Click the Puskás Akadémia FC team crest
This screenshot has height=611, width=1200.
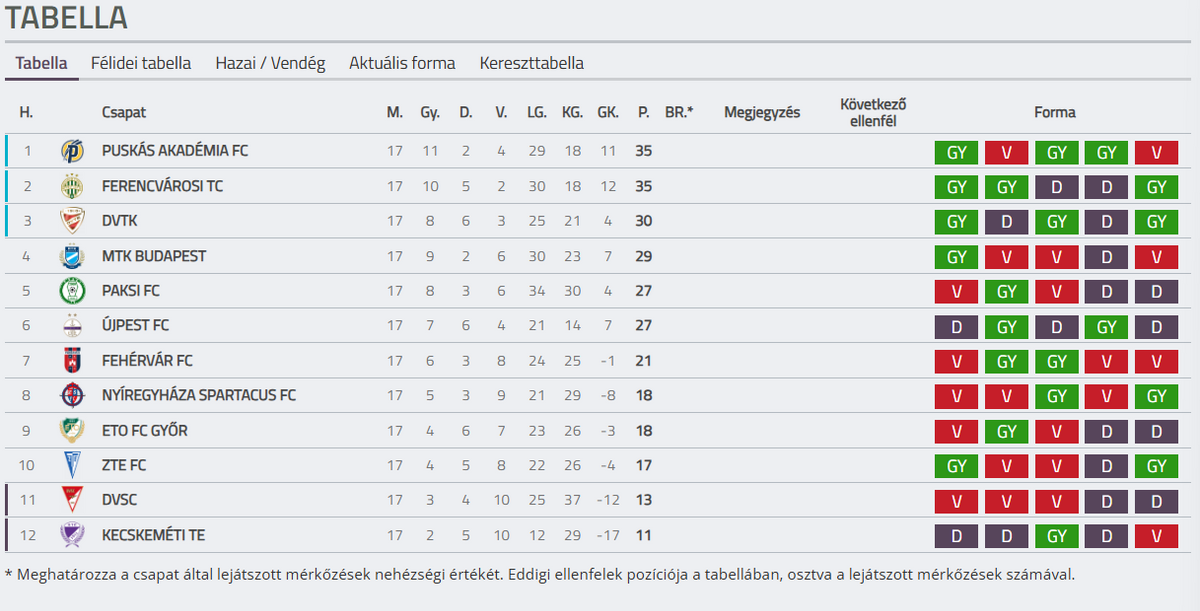point(72,151)
